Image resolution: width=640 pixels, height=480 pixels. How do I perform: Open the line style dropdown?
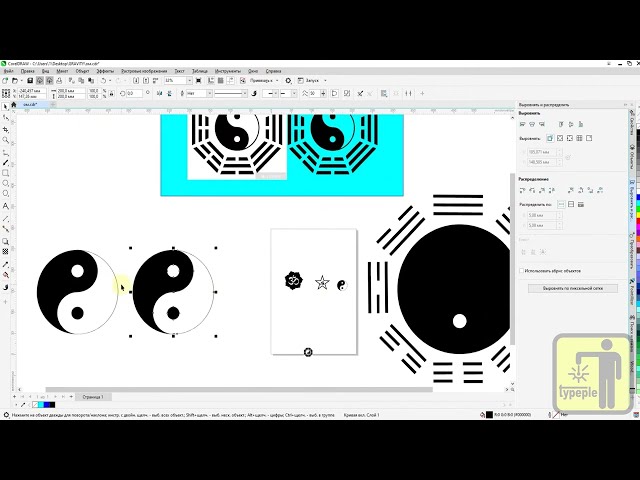(244, 93)
